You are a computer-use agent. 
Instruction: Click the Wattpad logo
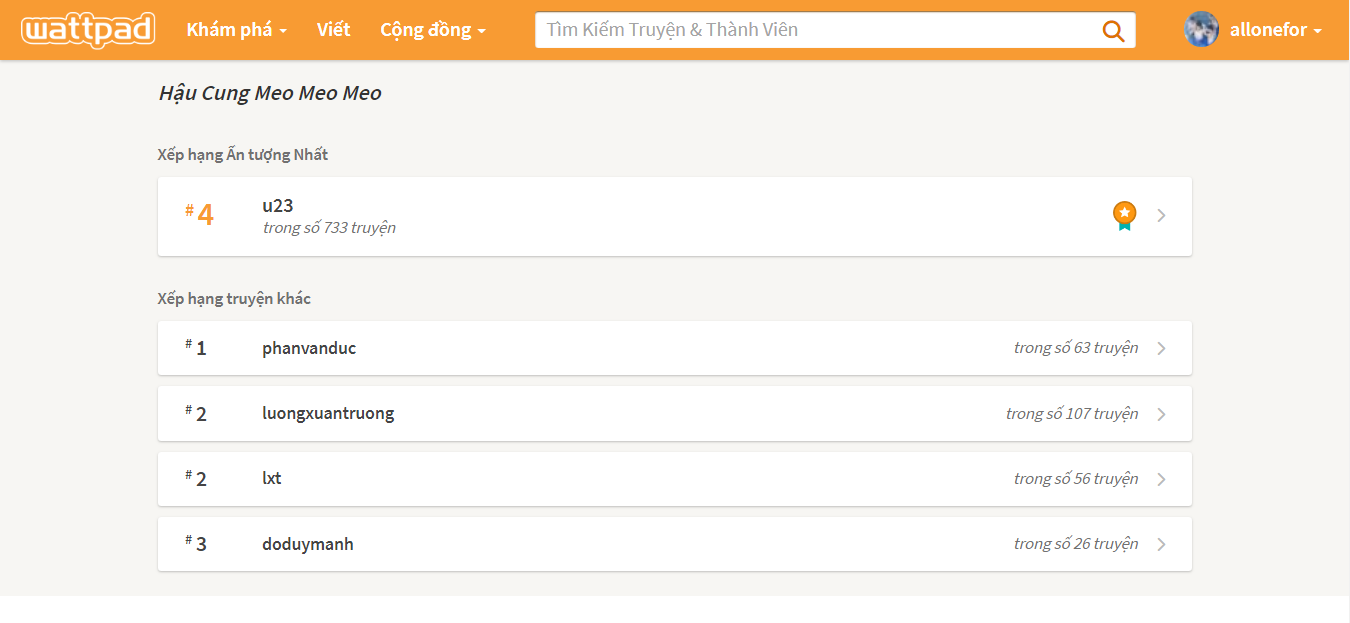88,30
